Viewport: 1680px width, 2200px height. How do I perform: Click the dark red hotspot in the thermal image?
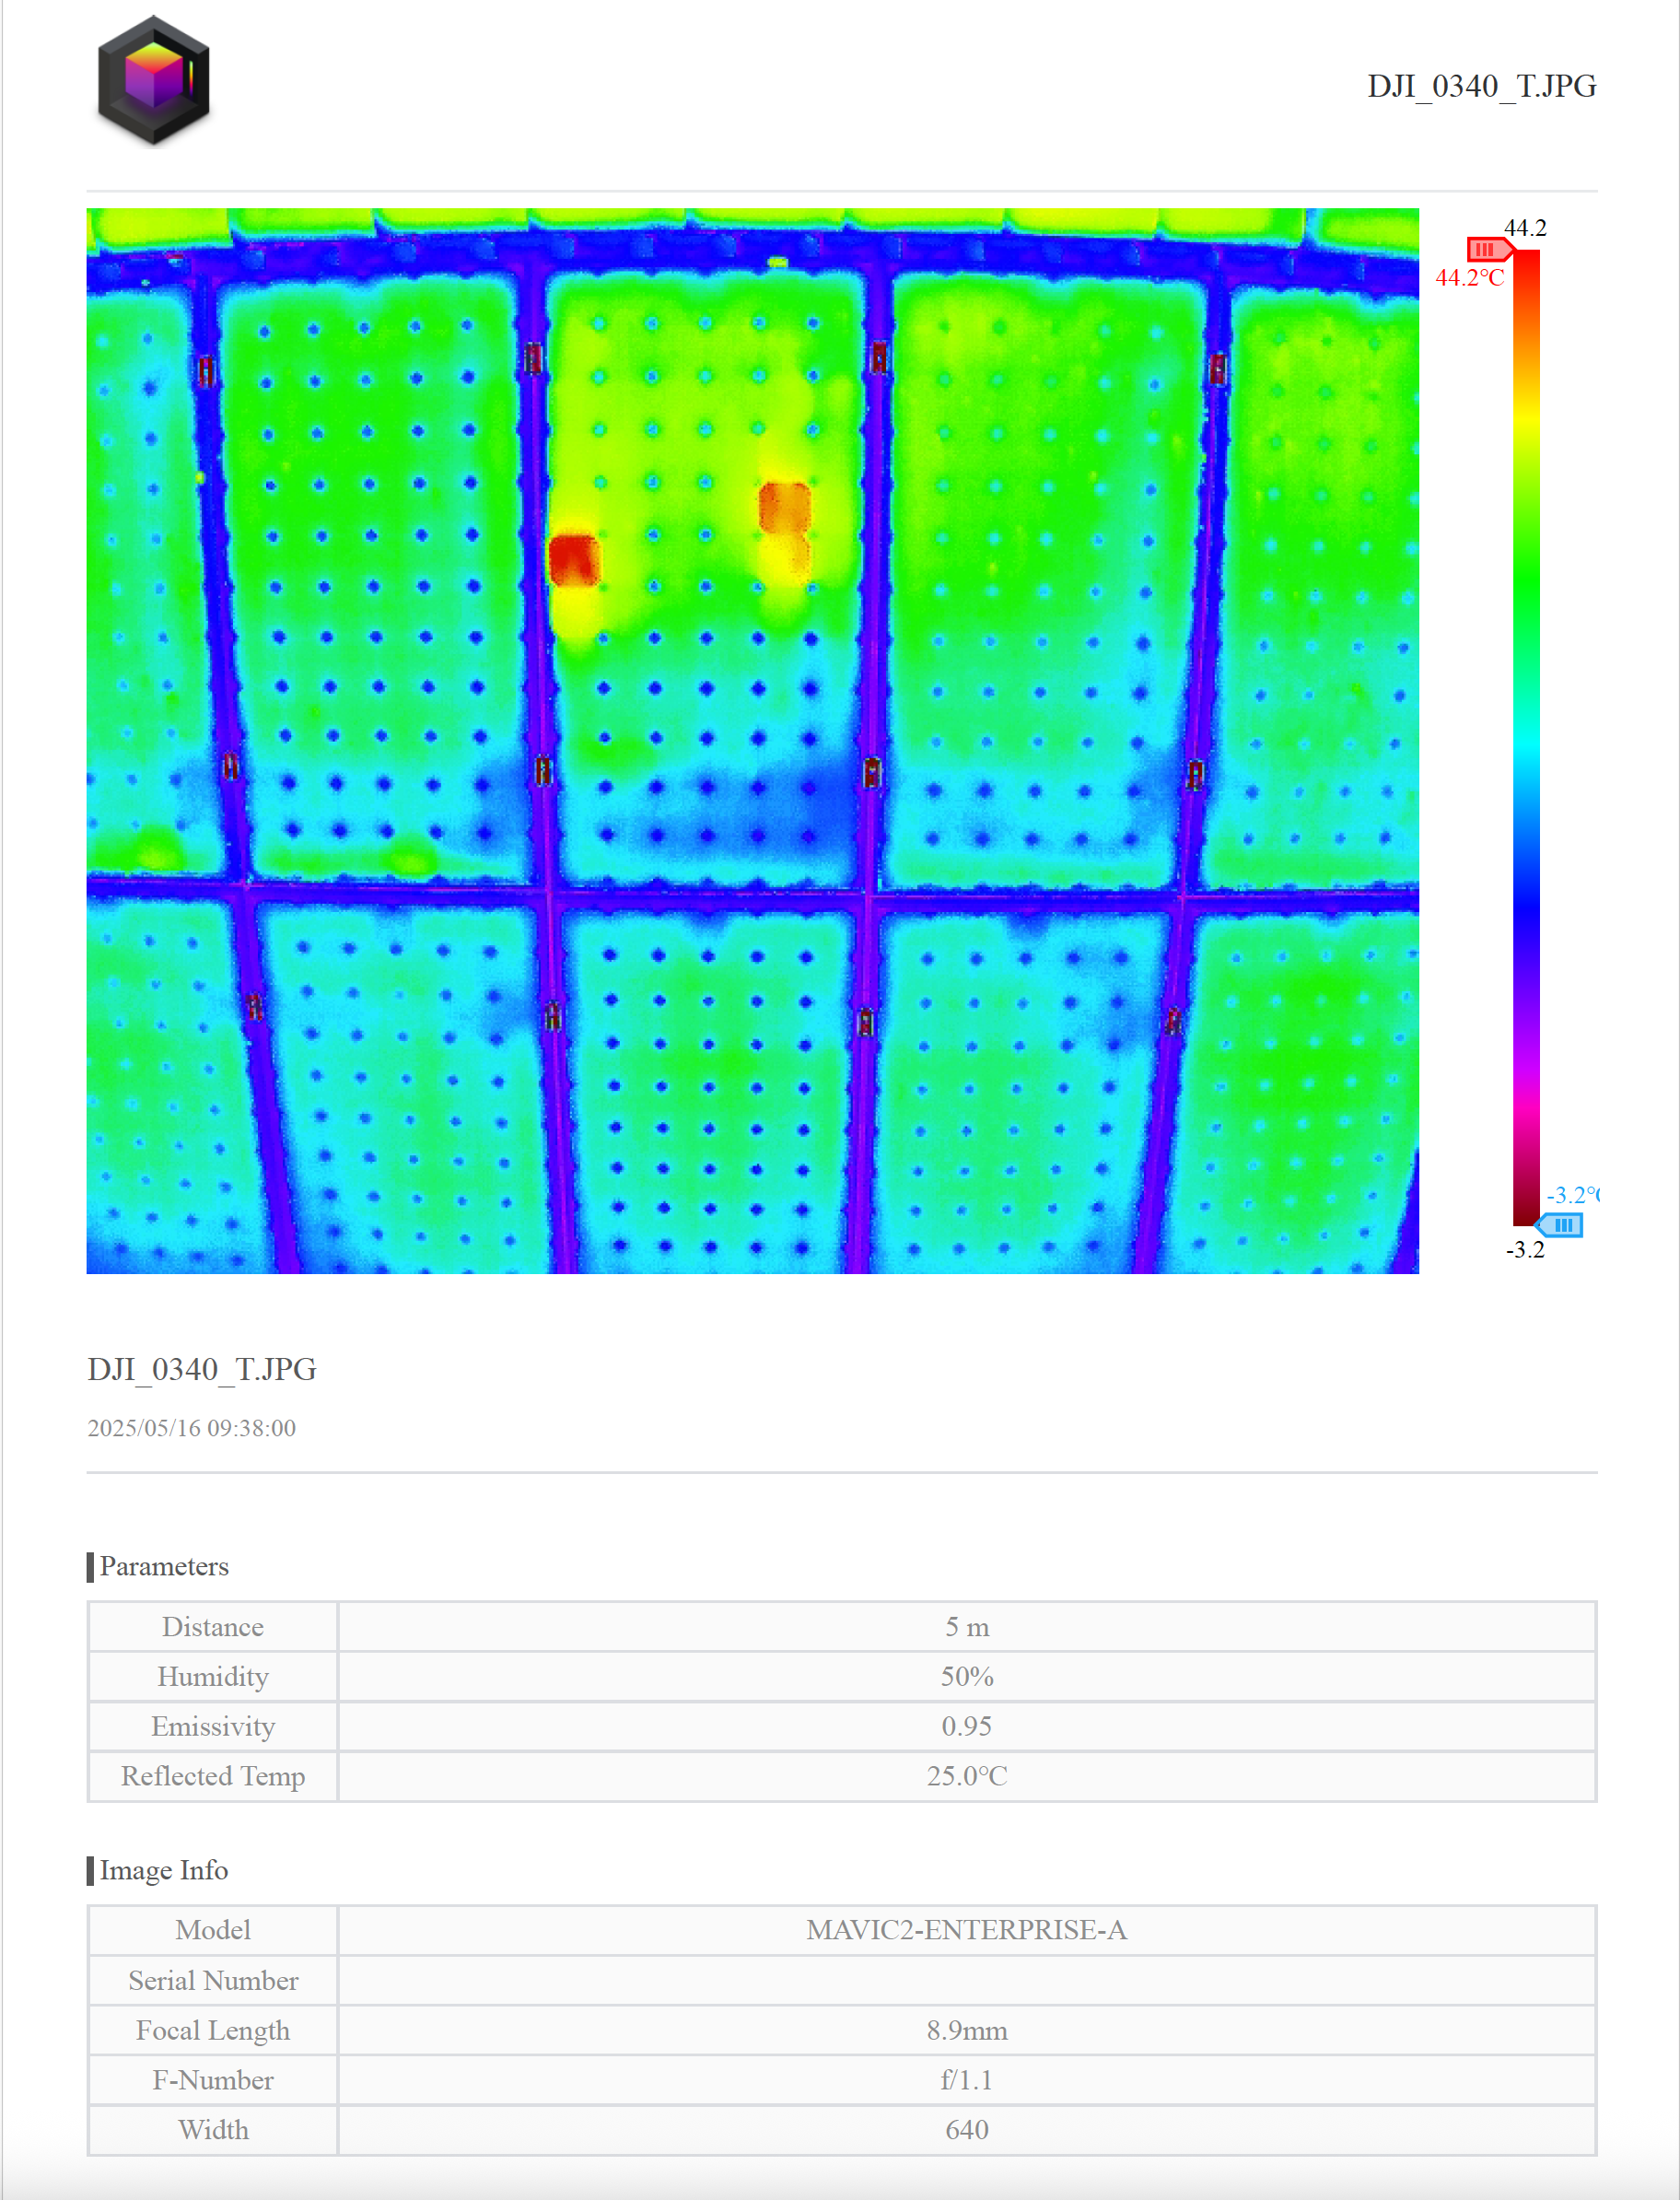[574, 560]
